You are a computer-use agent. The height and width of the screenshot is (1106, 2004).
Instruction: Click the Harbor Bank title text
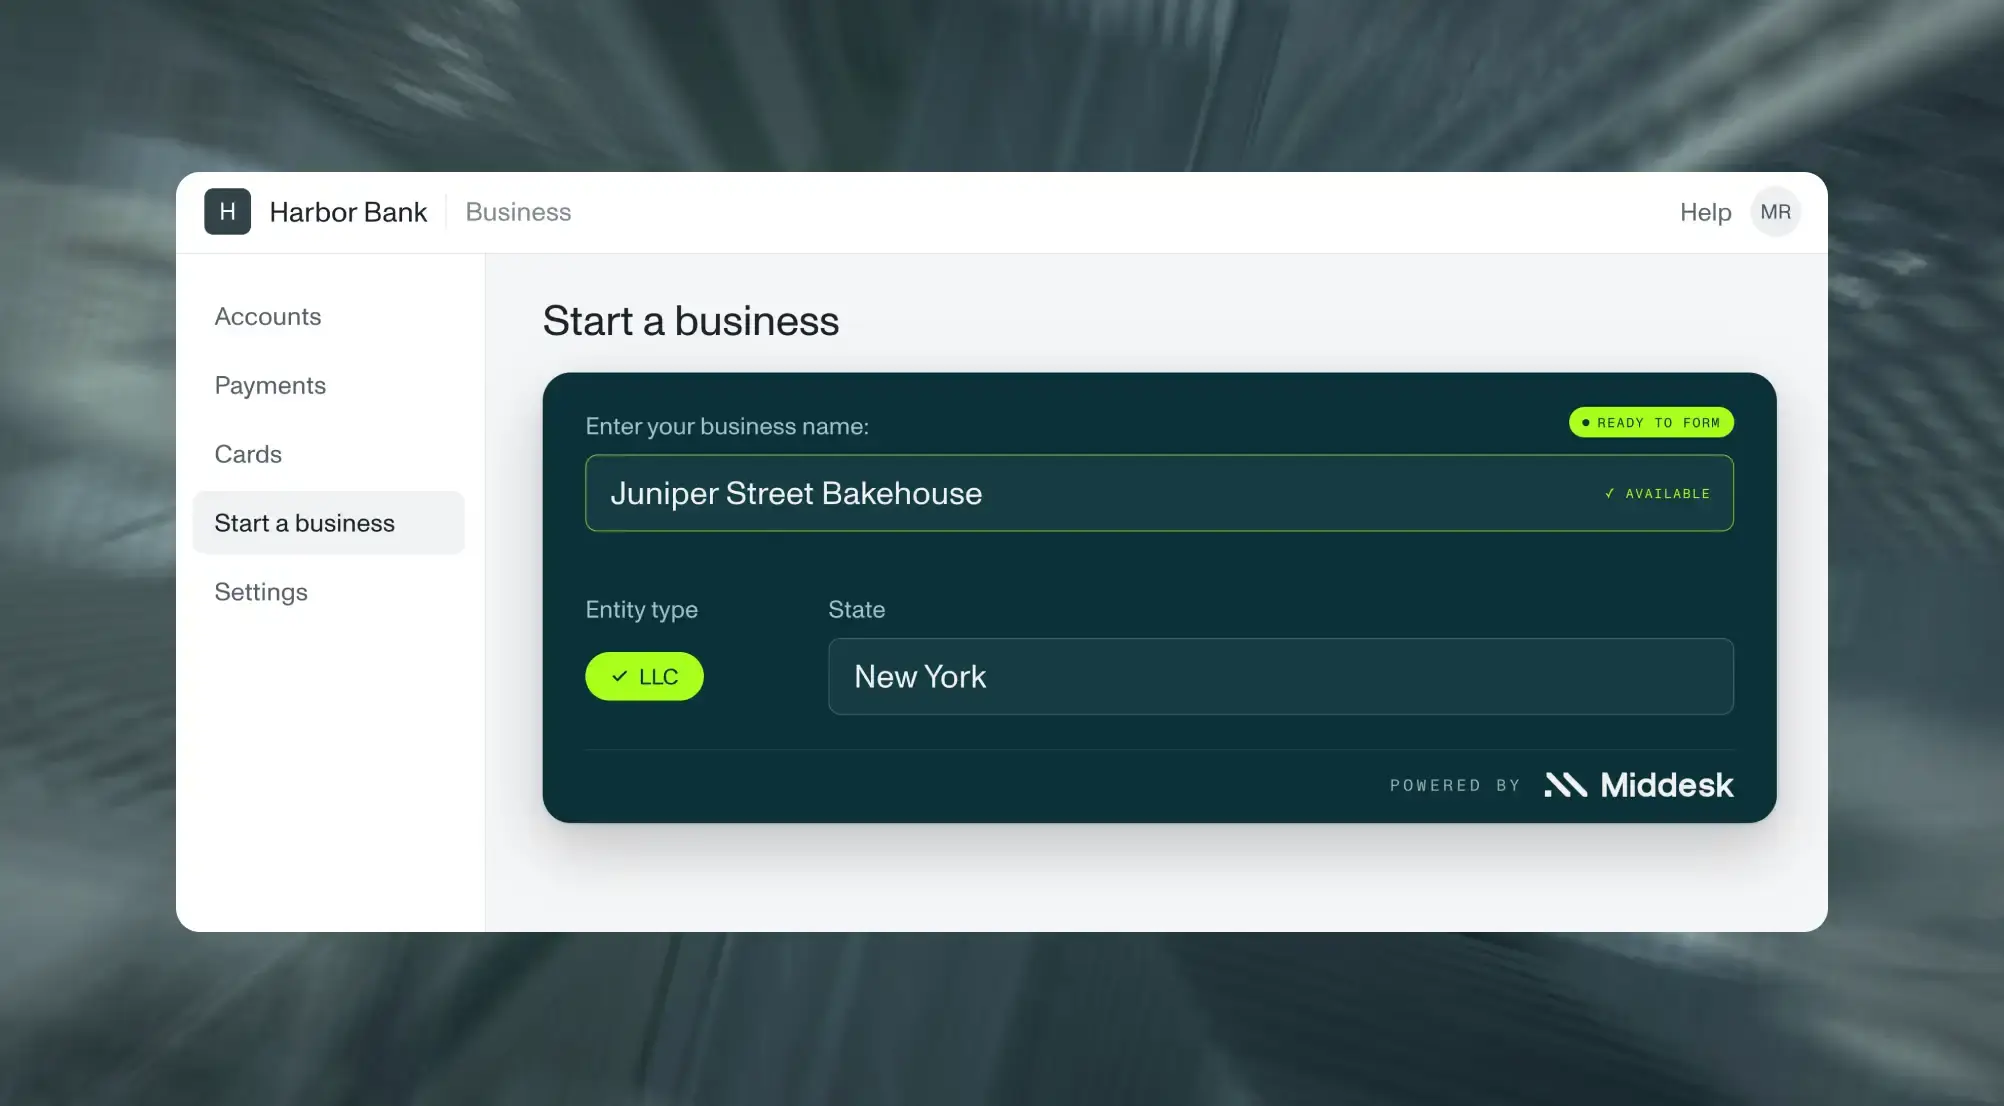348,212
